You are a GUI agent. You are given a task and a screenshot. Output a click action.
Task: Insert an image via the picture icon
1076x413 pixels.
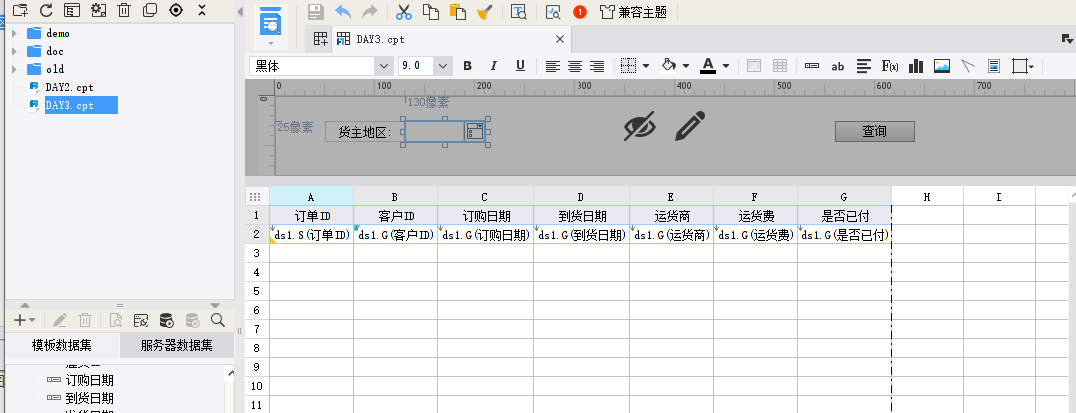942,66
